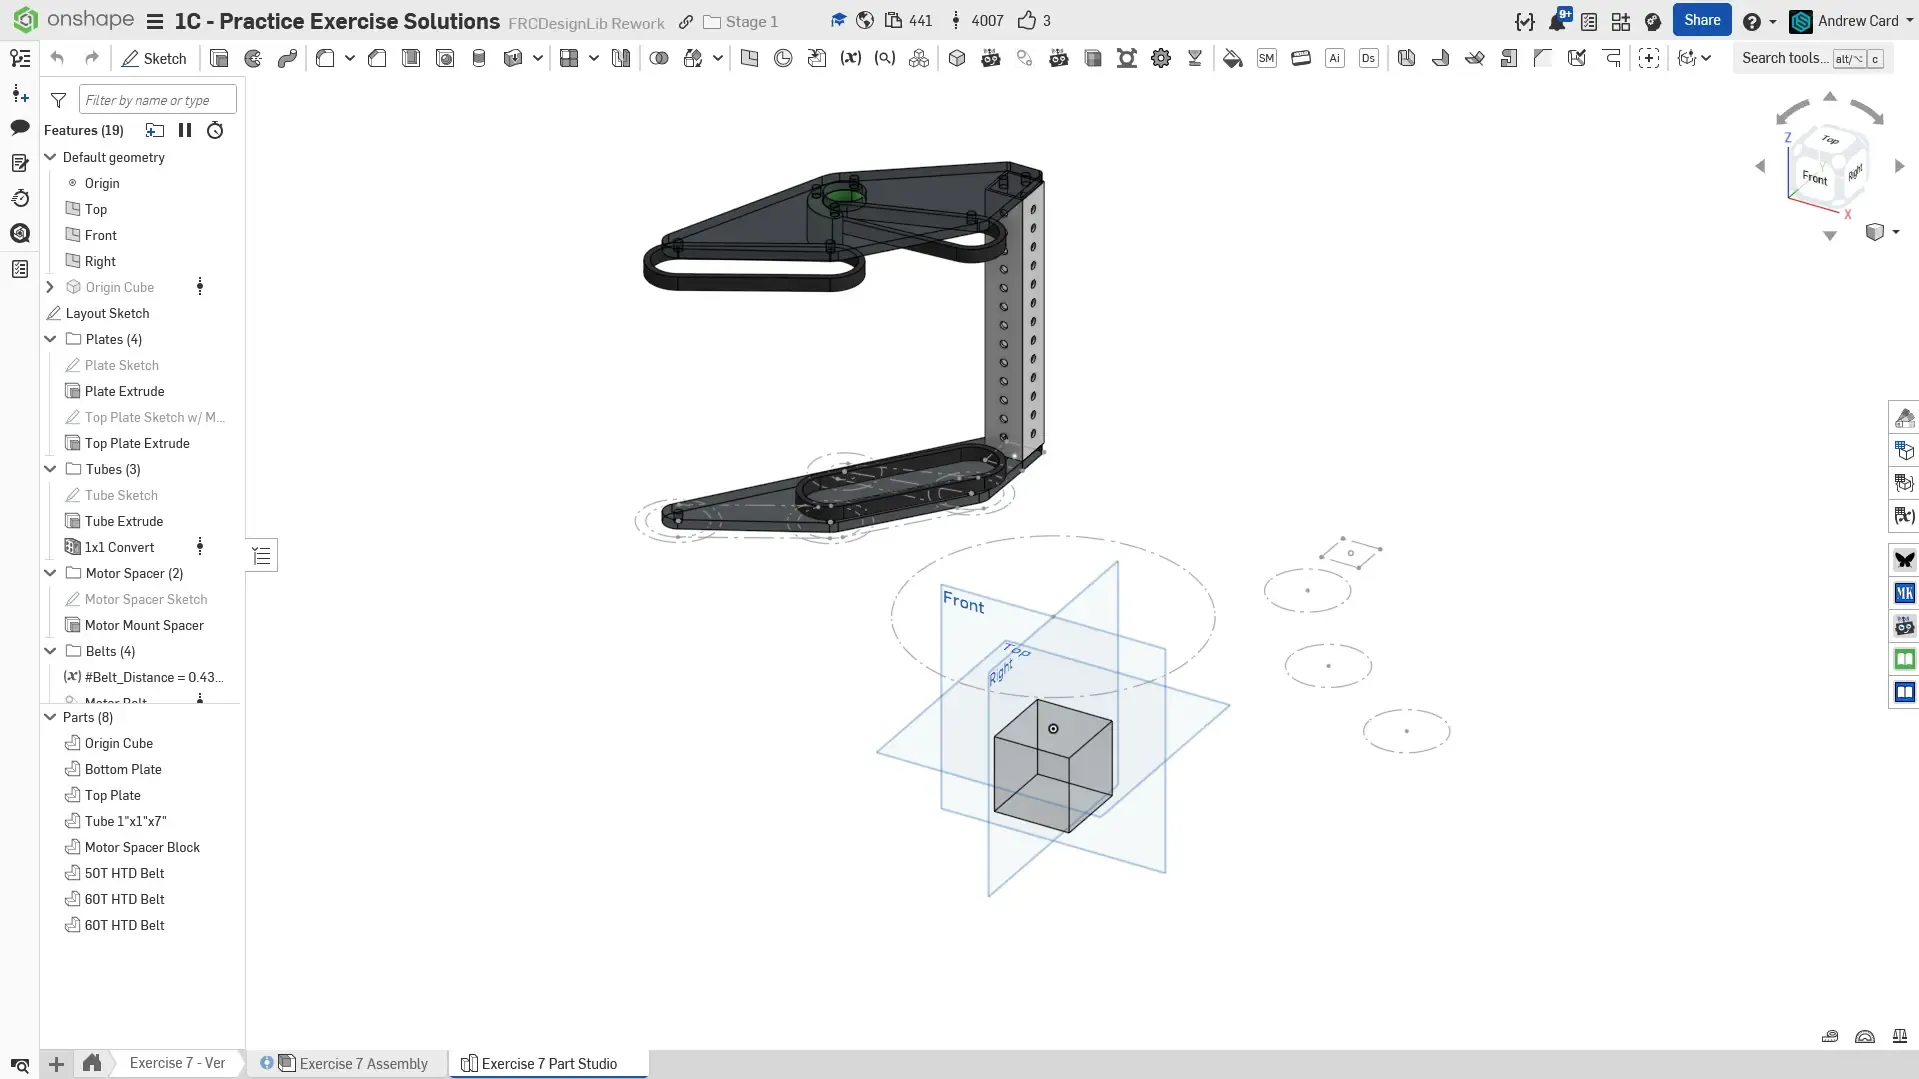1919x1079 pixels.
Task: Select Top Plate Extrude feature
Action: click(x=137, y=443)
